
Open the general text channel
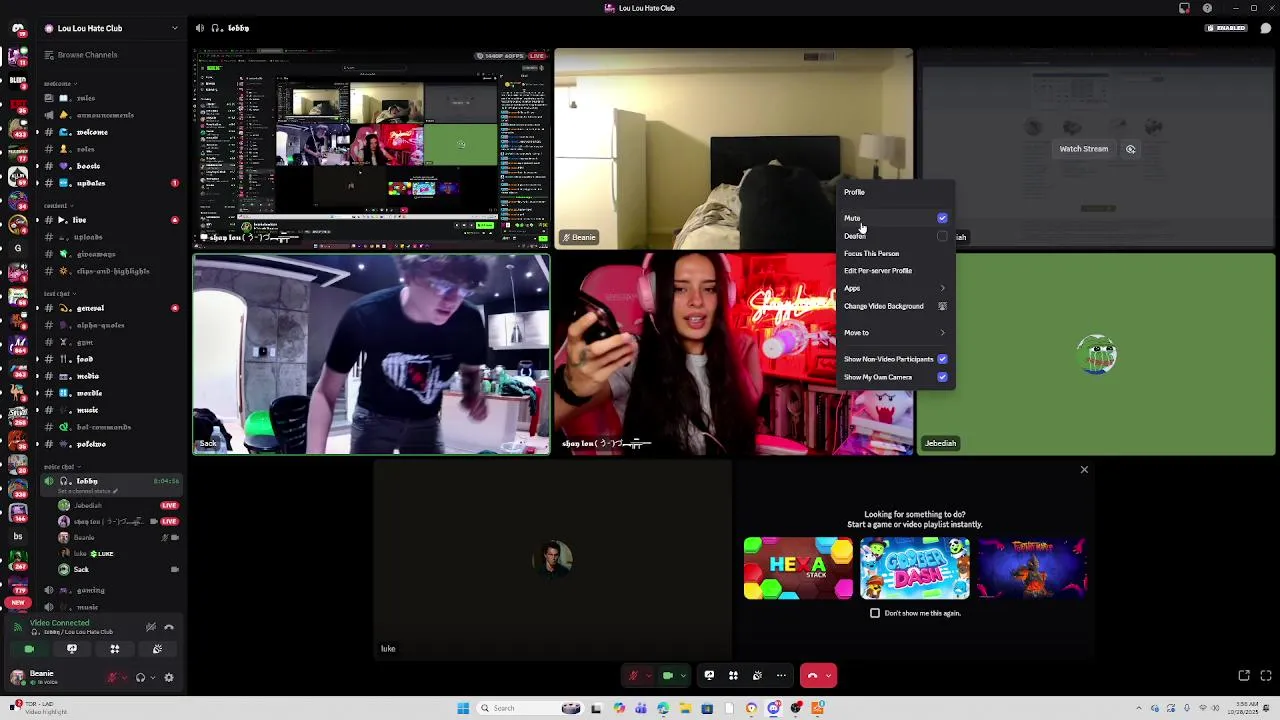(110, 308)
